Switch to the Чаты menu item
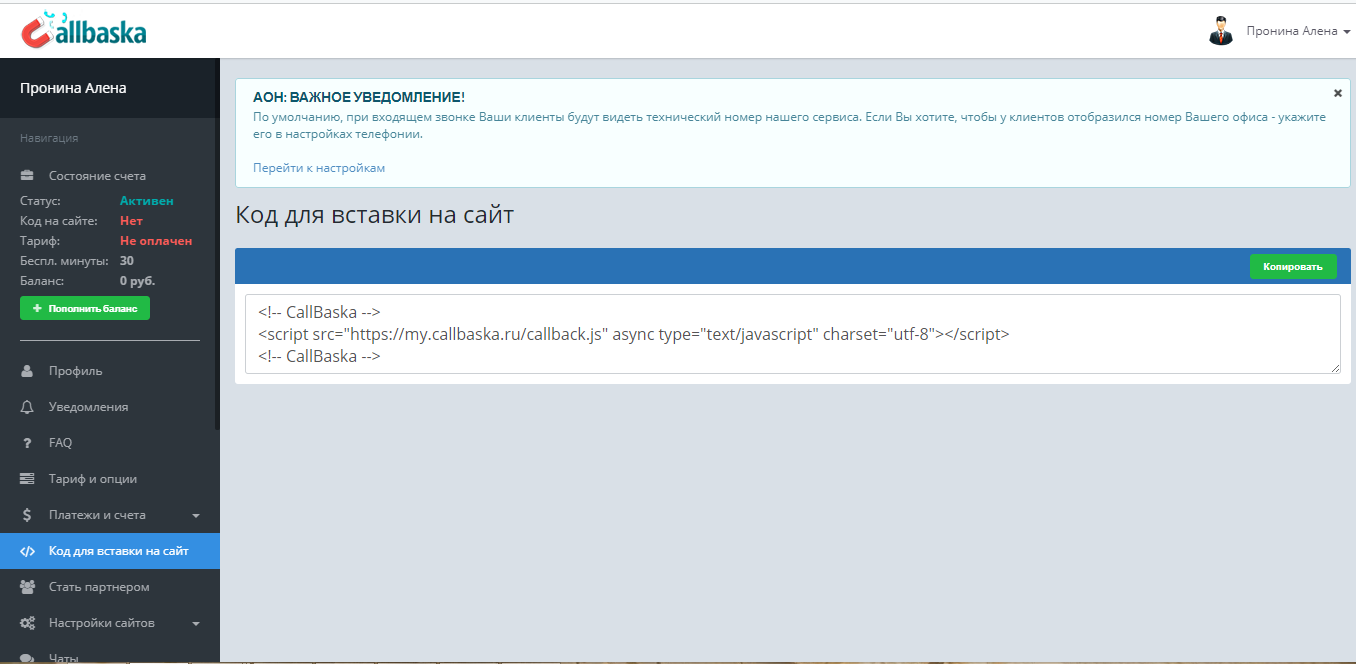This screenshot has width=1356, height=664. point(65,655)
